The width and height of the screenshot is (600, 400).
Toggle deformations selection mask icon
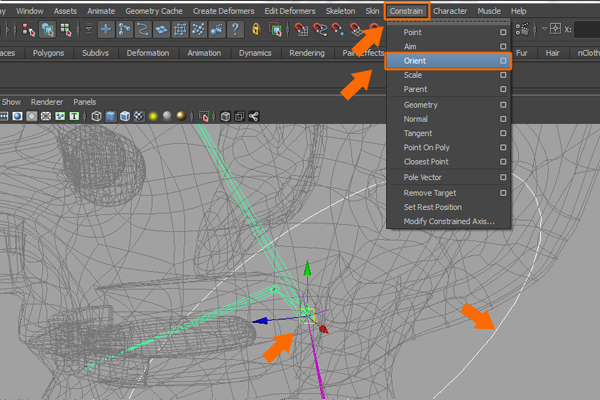180,29
